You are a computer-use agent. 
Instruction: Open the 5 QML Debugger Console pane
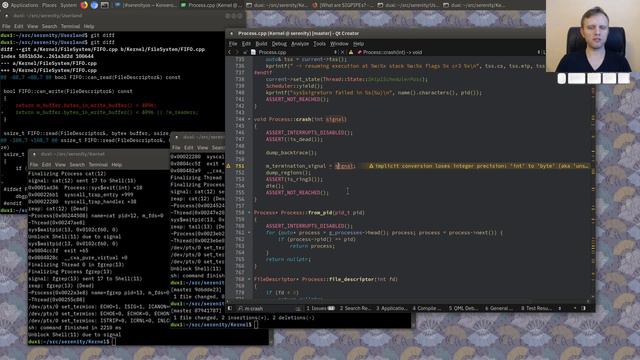click(x=463, y=308)
